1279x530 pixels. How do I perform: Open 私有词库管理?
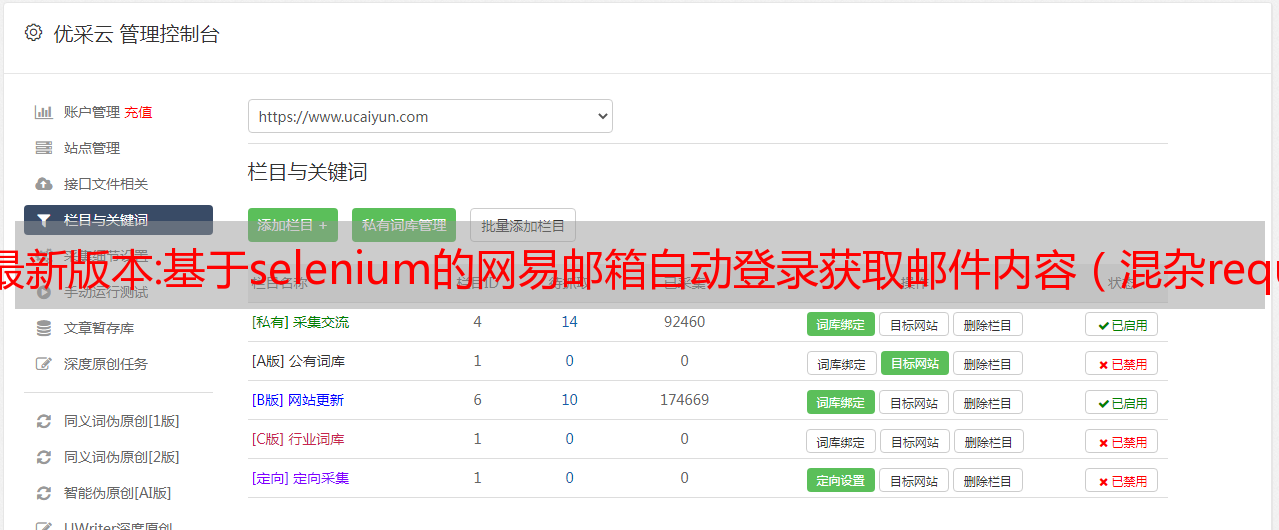coord(404,225)
